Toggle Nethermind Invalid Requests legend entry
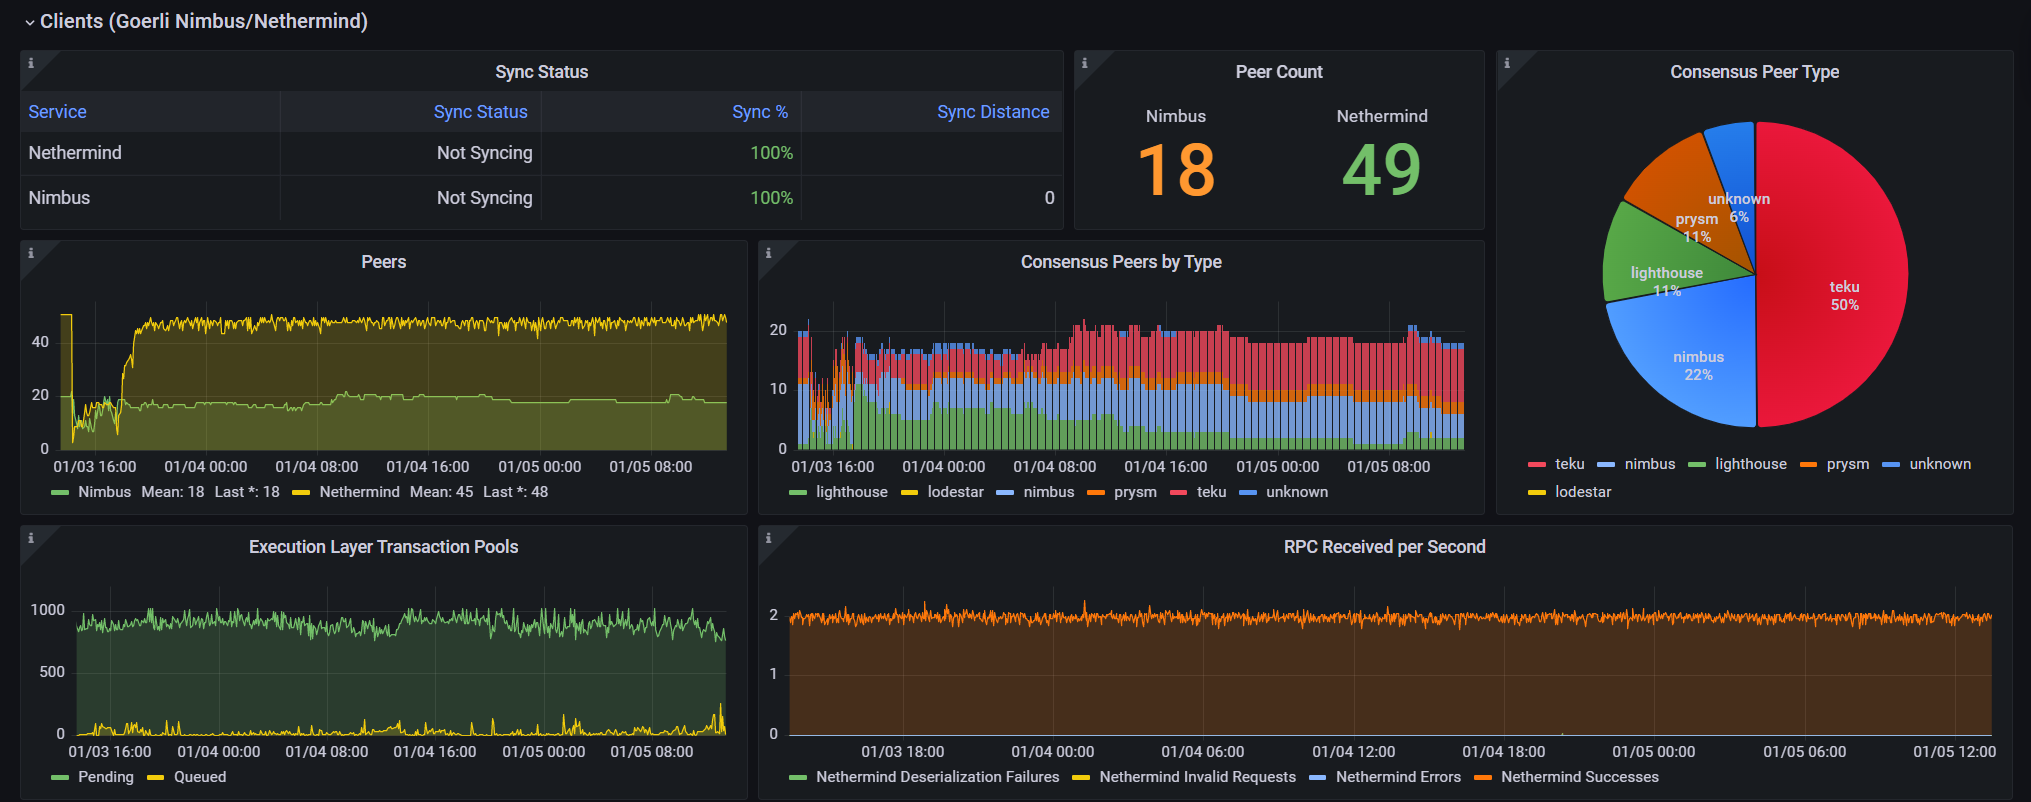 point(1197,777)
